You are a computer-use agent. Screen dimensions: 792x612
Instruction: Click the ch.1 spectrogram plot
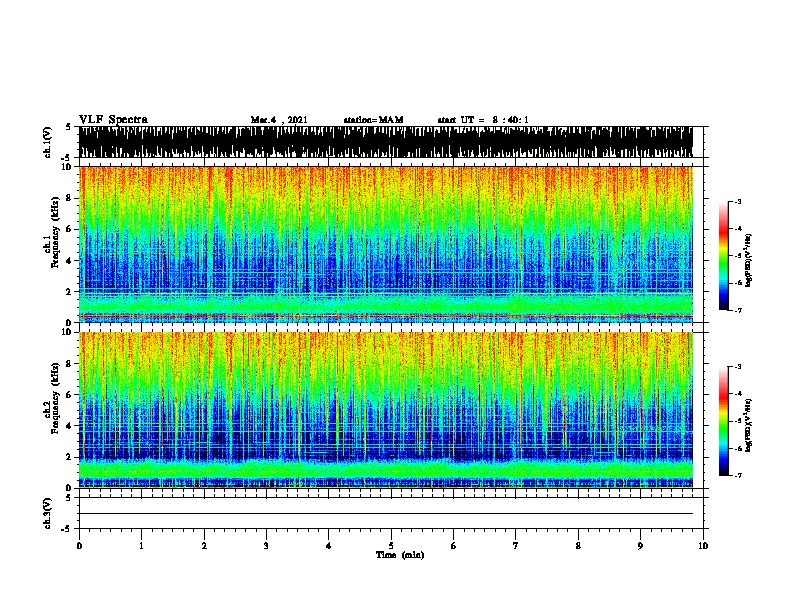pos(386,244)
